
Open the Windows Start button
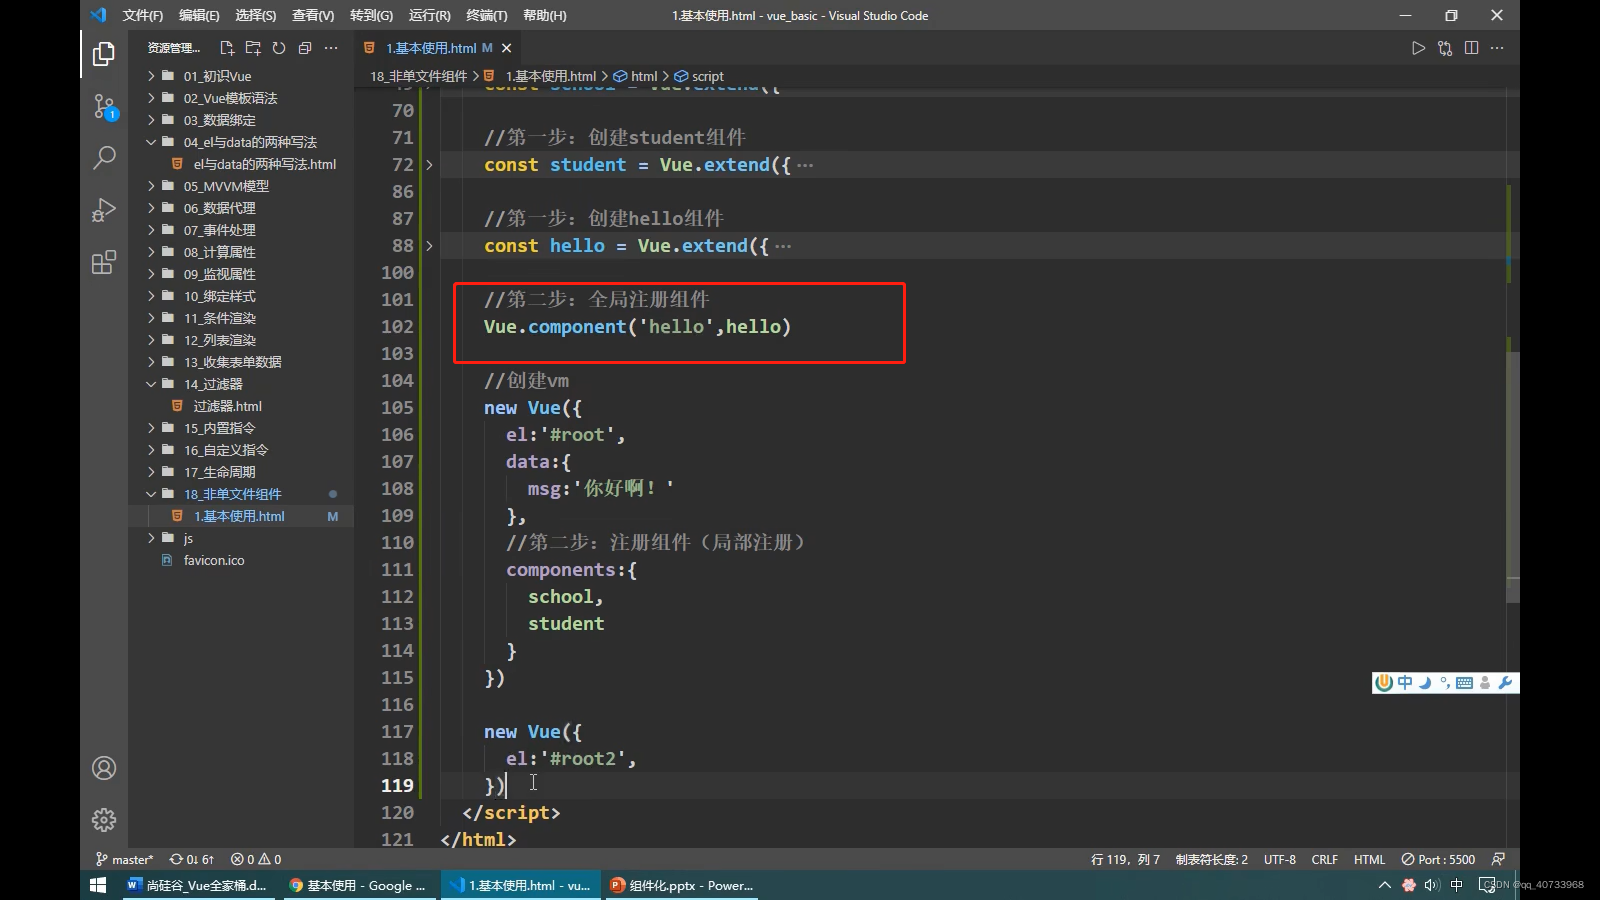(98, 885)
